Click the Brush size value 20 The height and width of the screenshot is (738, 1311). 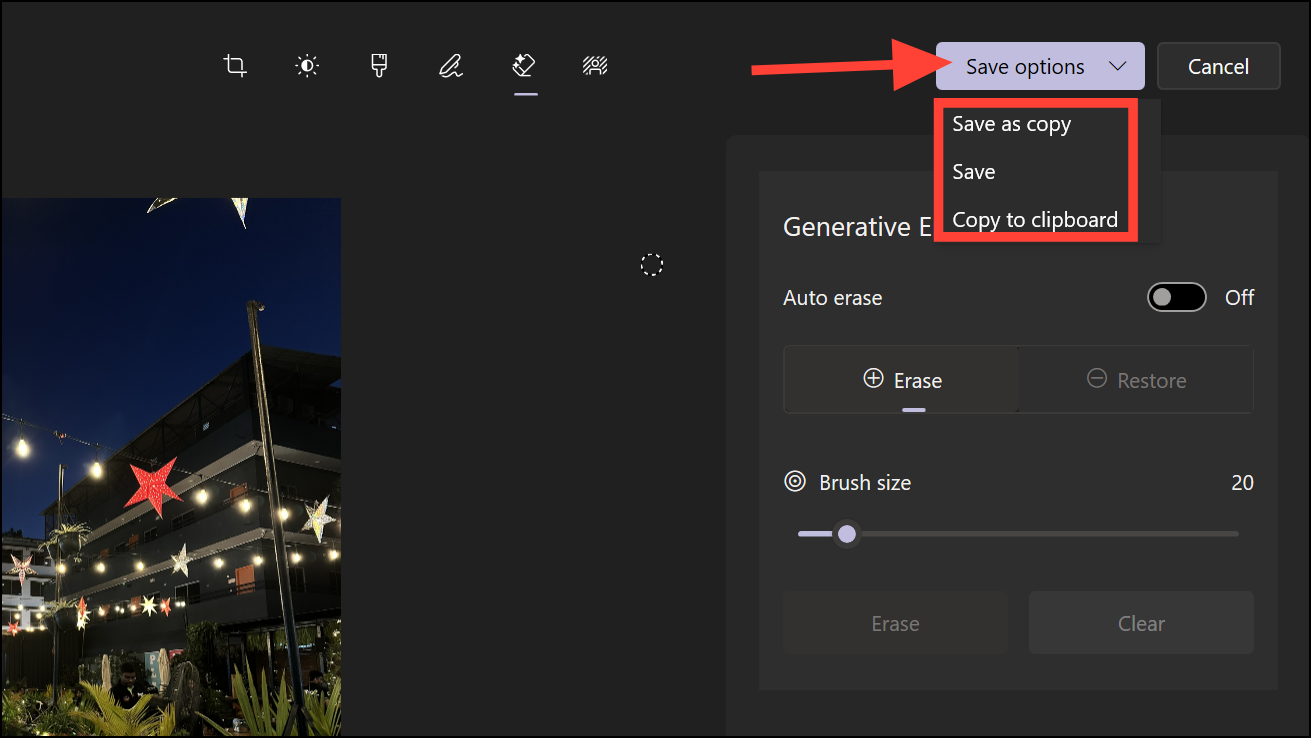point(1242,483)
